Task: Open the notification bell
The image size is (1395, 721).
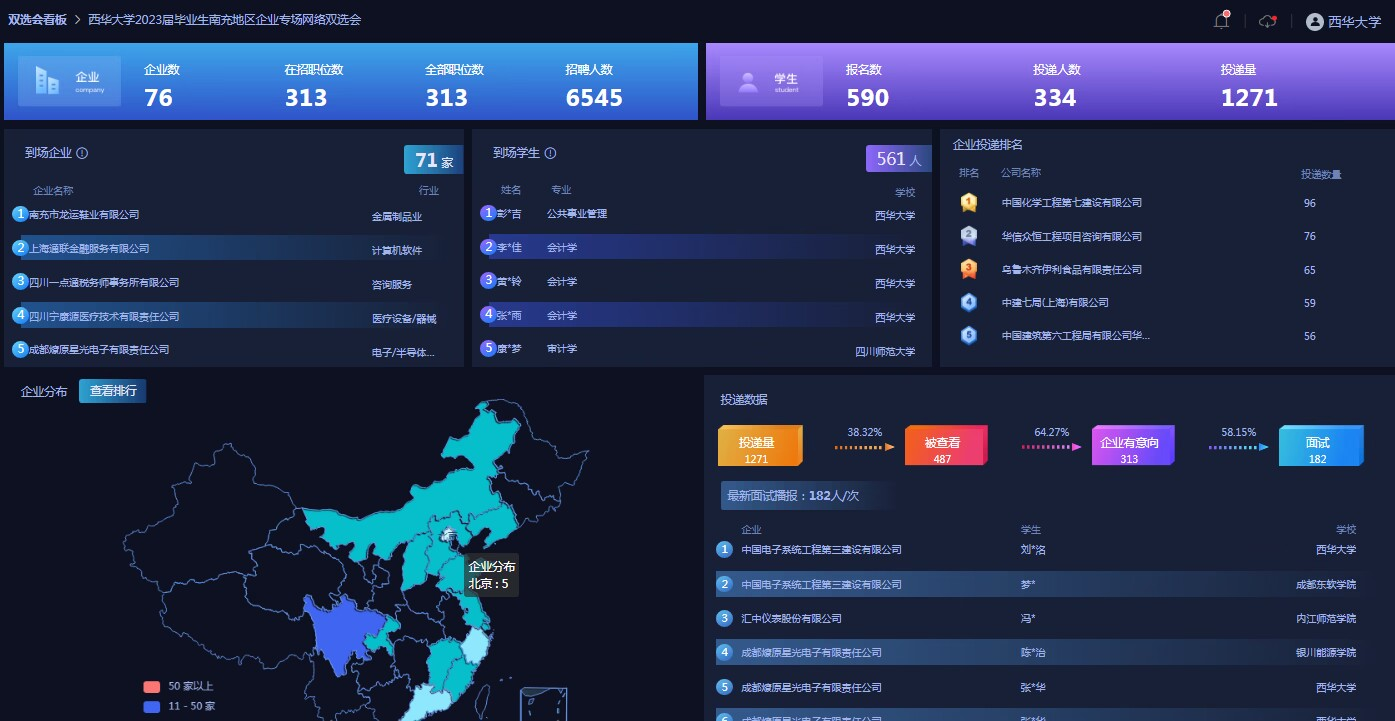Action: (1221, 21)
